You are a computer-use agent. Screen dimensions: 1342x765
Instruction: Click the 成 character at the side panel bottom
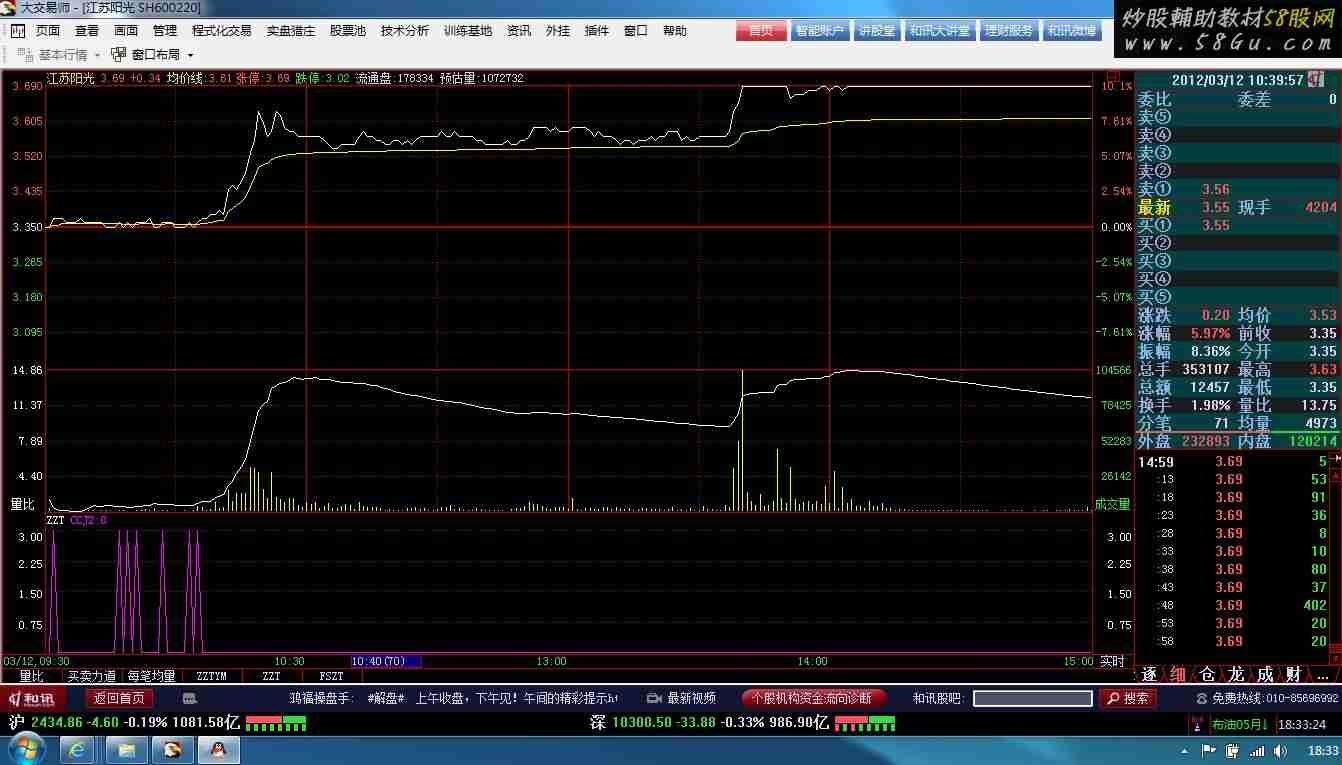tap(1265, 675)
